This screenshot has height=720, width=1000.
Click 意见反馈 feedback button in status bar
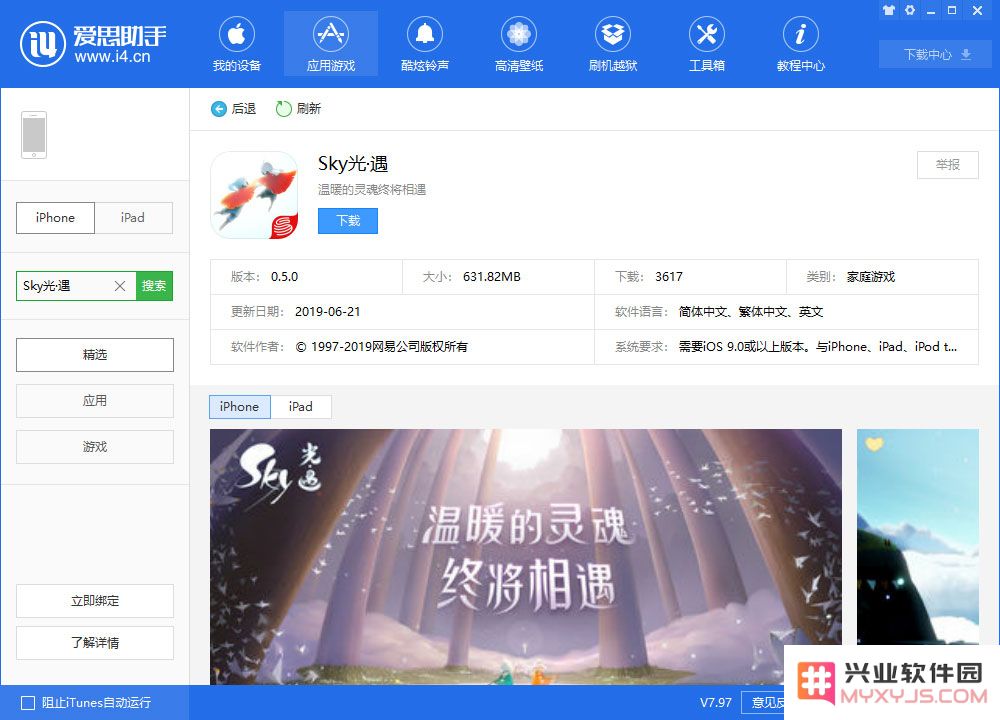point(763,703)
